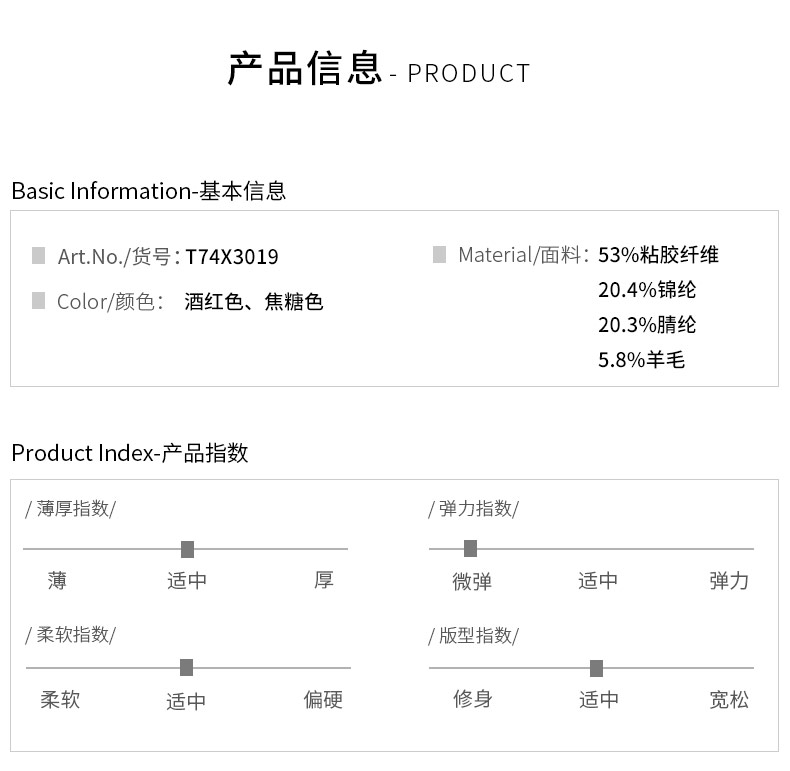Click the 5.8%羊毛 material line
The height and width of the screenshot is (771, 790).
[x=641, y=360]
